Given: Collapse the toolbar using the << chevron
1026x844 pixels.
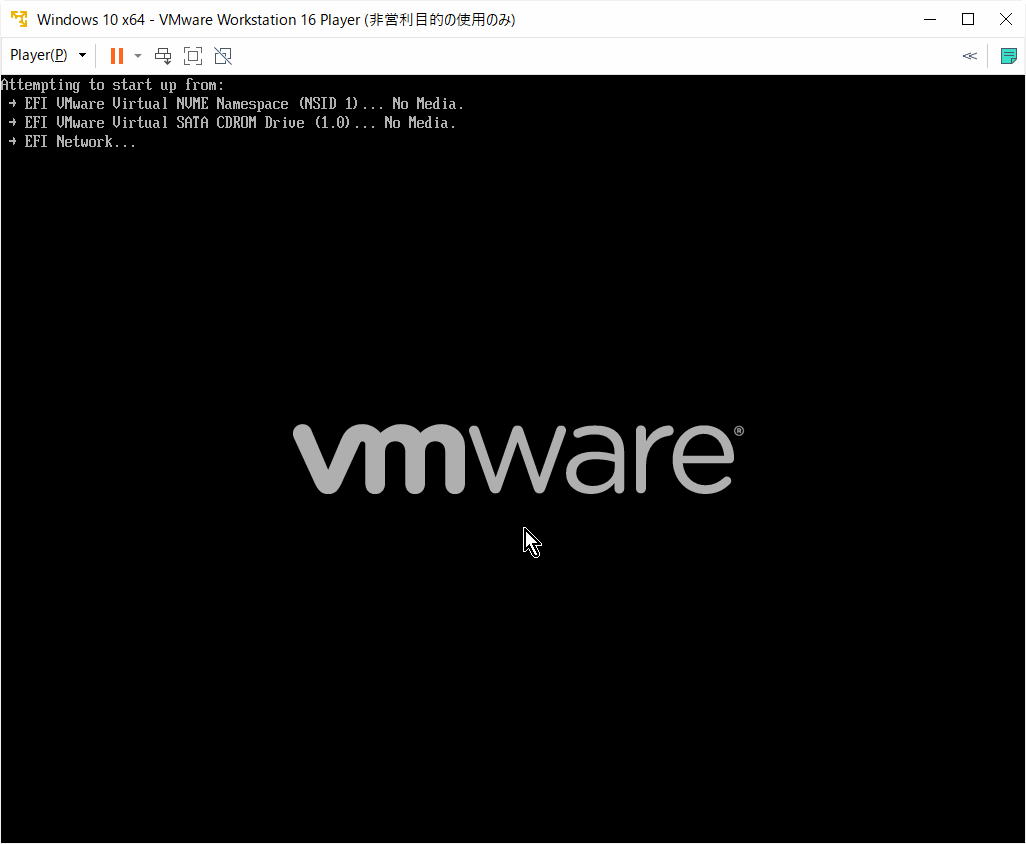Looking at the screenshot, I should [969, 56].
